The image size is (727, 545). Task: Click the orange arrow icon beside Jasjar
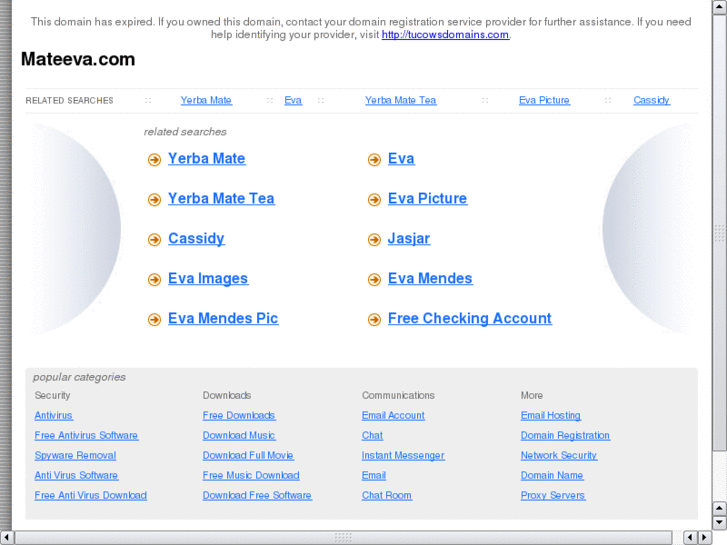point(374,239)
